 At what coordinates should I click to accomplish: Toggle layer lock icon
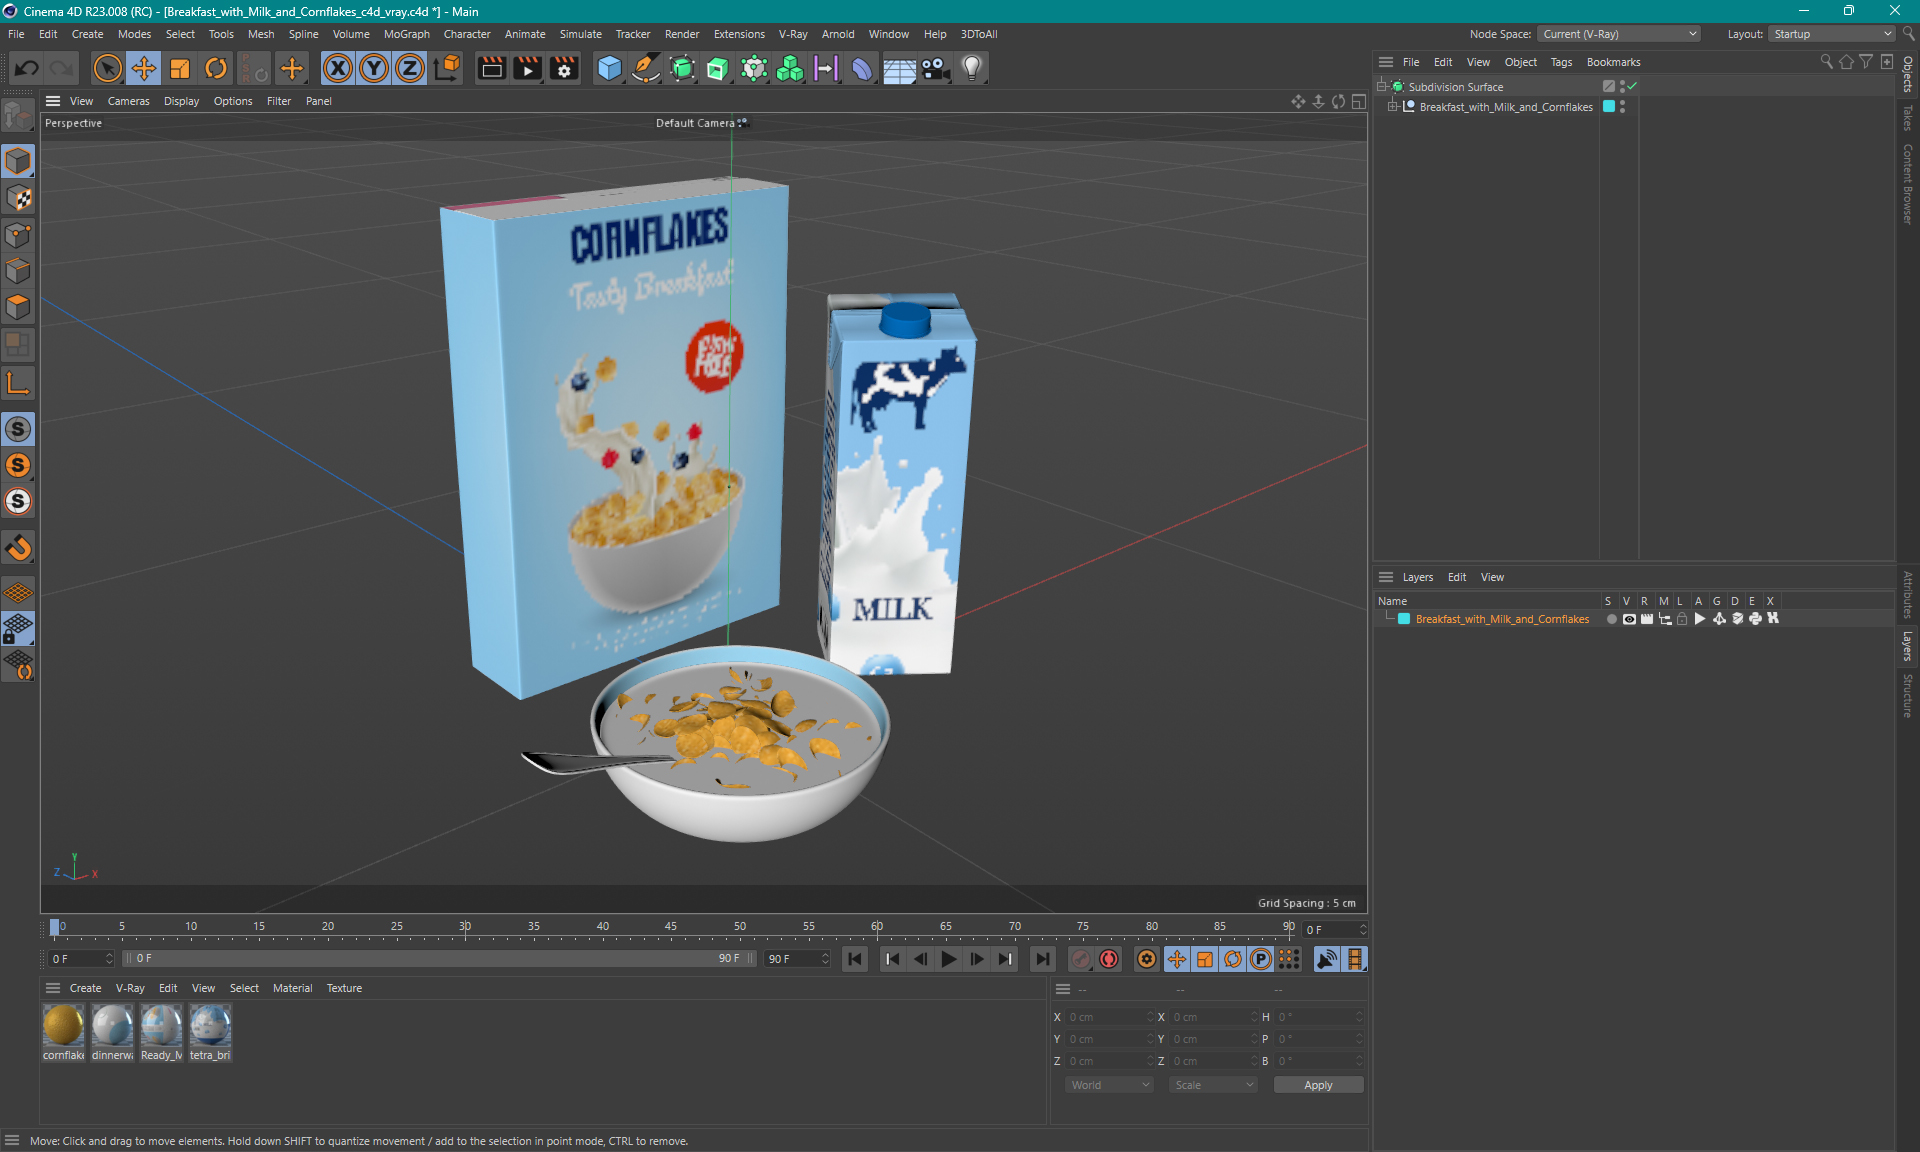(1682, 619)
